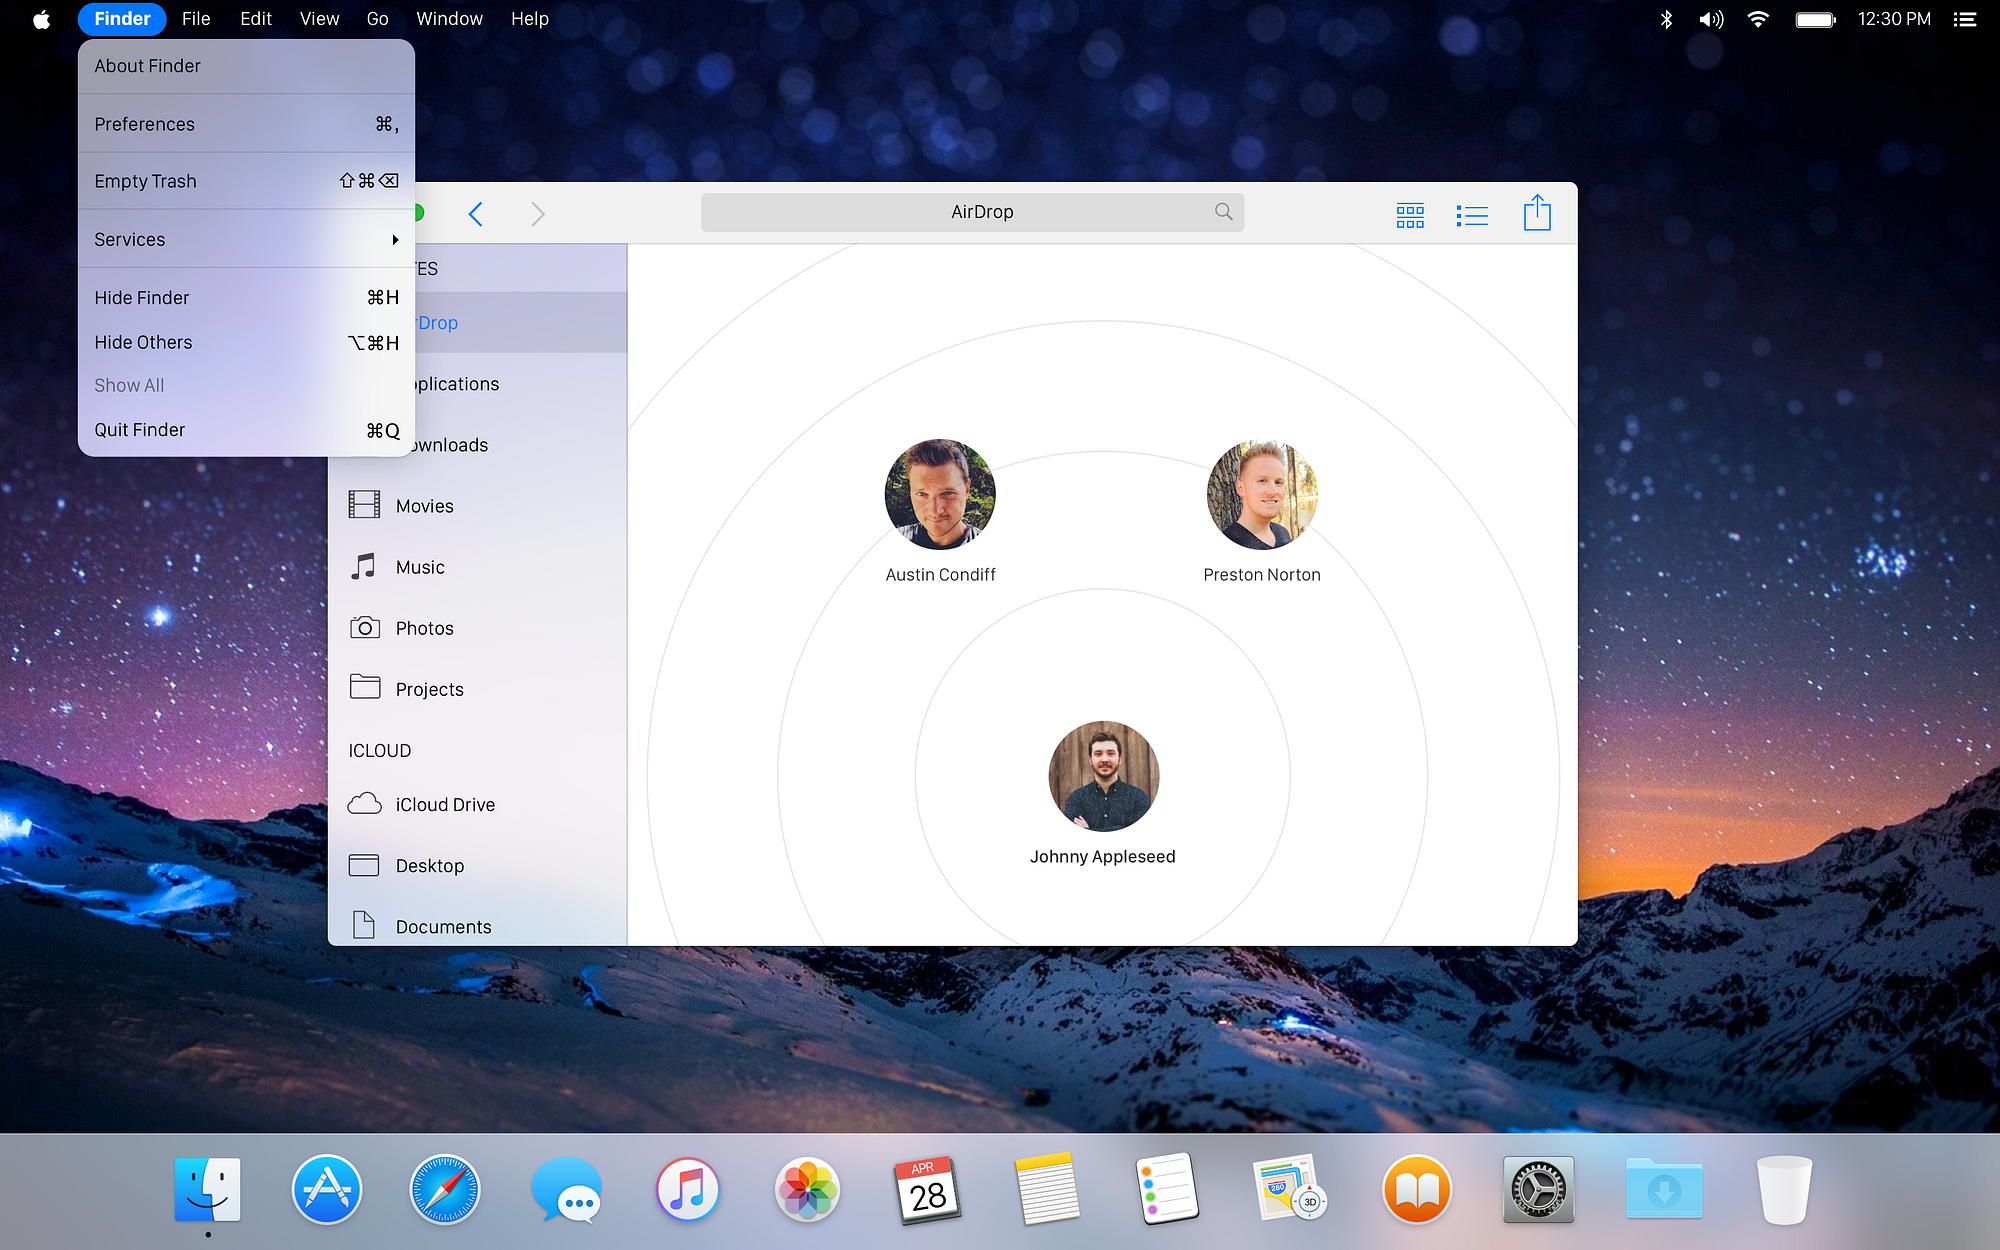Select Preferences in the Finder menu

tap(145, 124)
